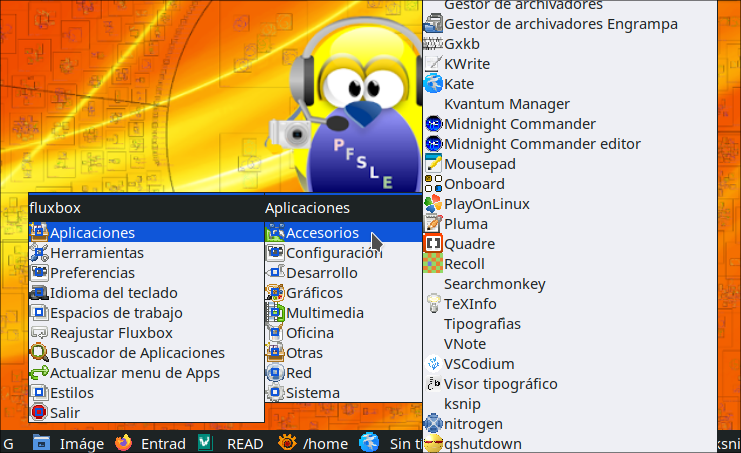Click the qshutdown icon

[x=433, y=444]
